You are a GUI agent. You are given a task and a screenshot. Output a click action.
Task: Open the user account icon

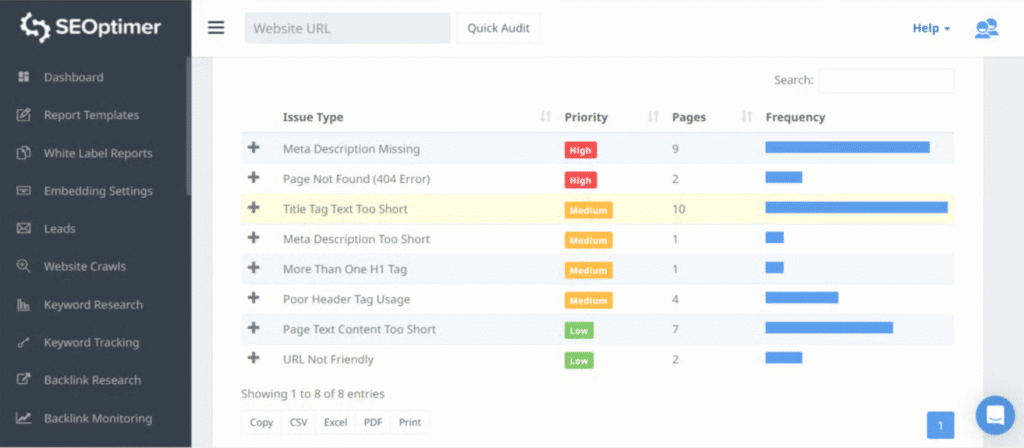[x=986, y=28]
